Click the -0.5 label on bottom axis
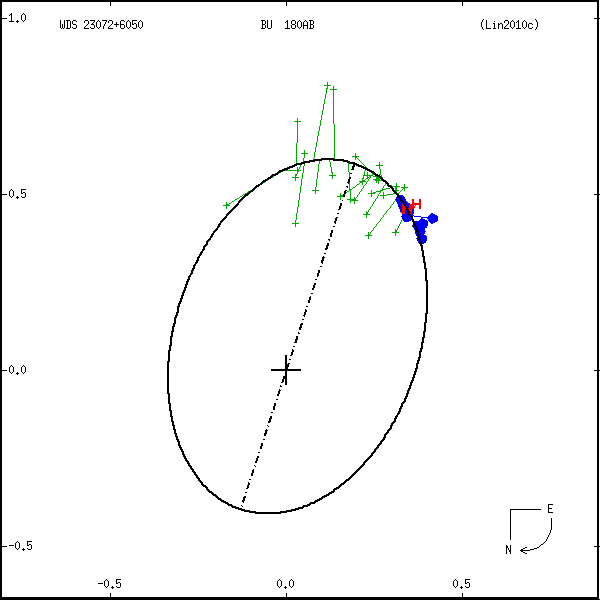This screenshot has width=600, height=600. [109, 584]
